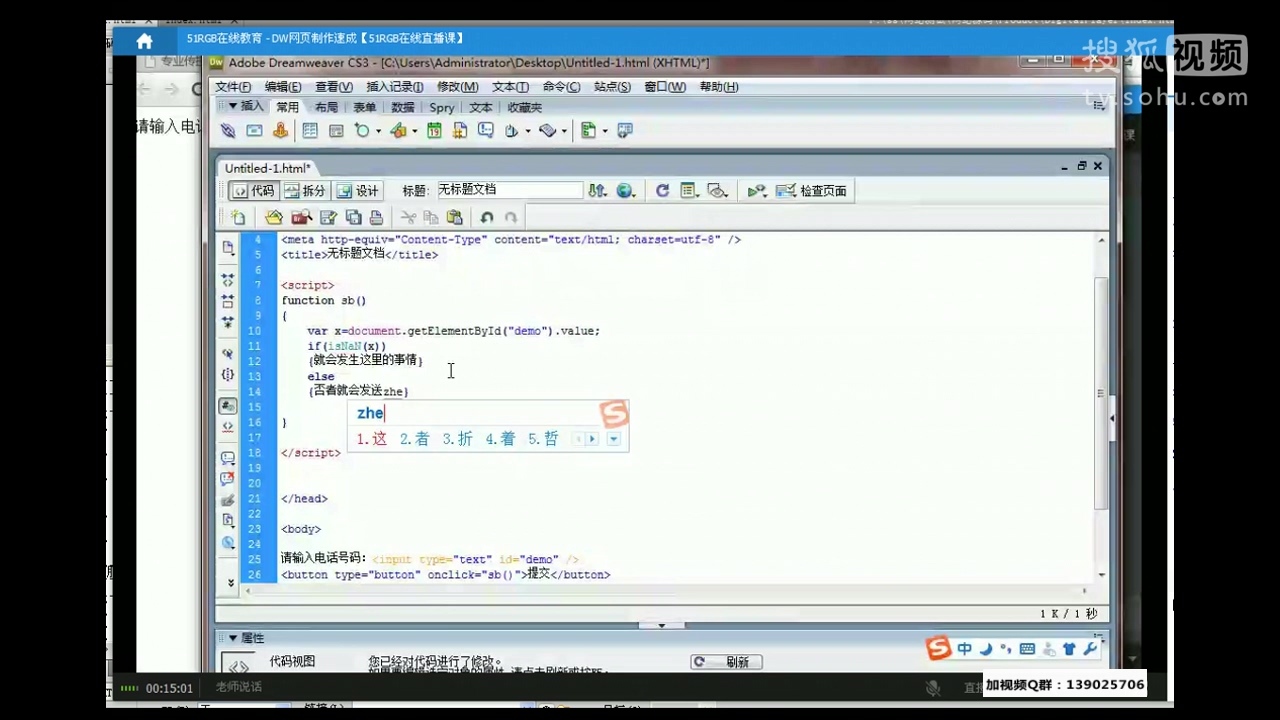Screen dimensions: 1280x720
Task: Click the hyperlink insert icon in toolbar
Action: (228, 131)
